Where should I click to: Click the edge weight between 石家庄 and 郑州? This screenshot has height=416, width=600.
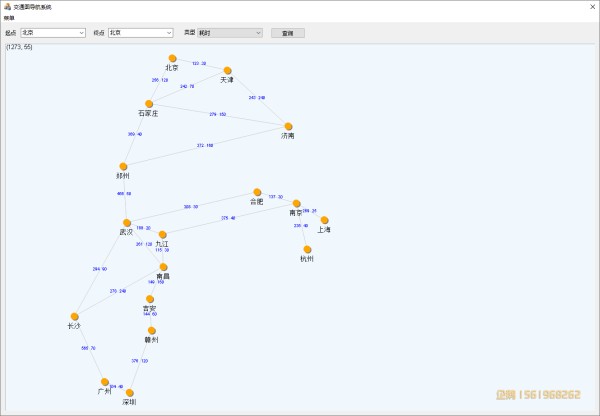coord(135,134)
